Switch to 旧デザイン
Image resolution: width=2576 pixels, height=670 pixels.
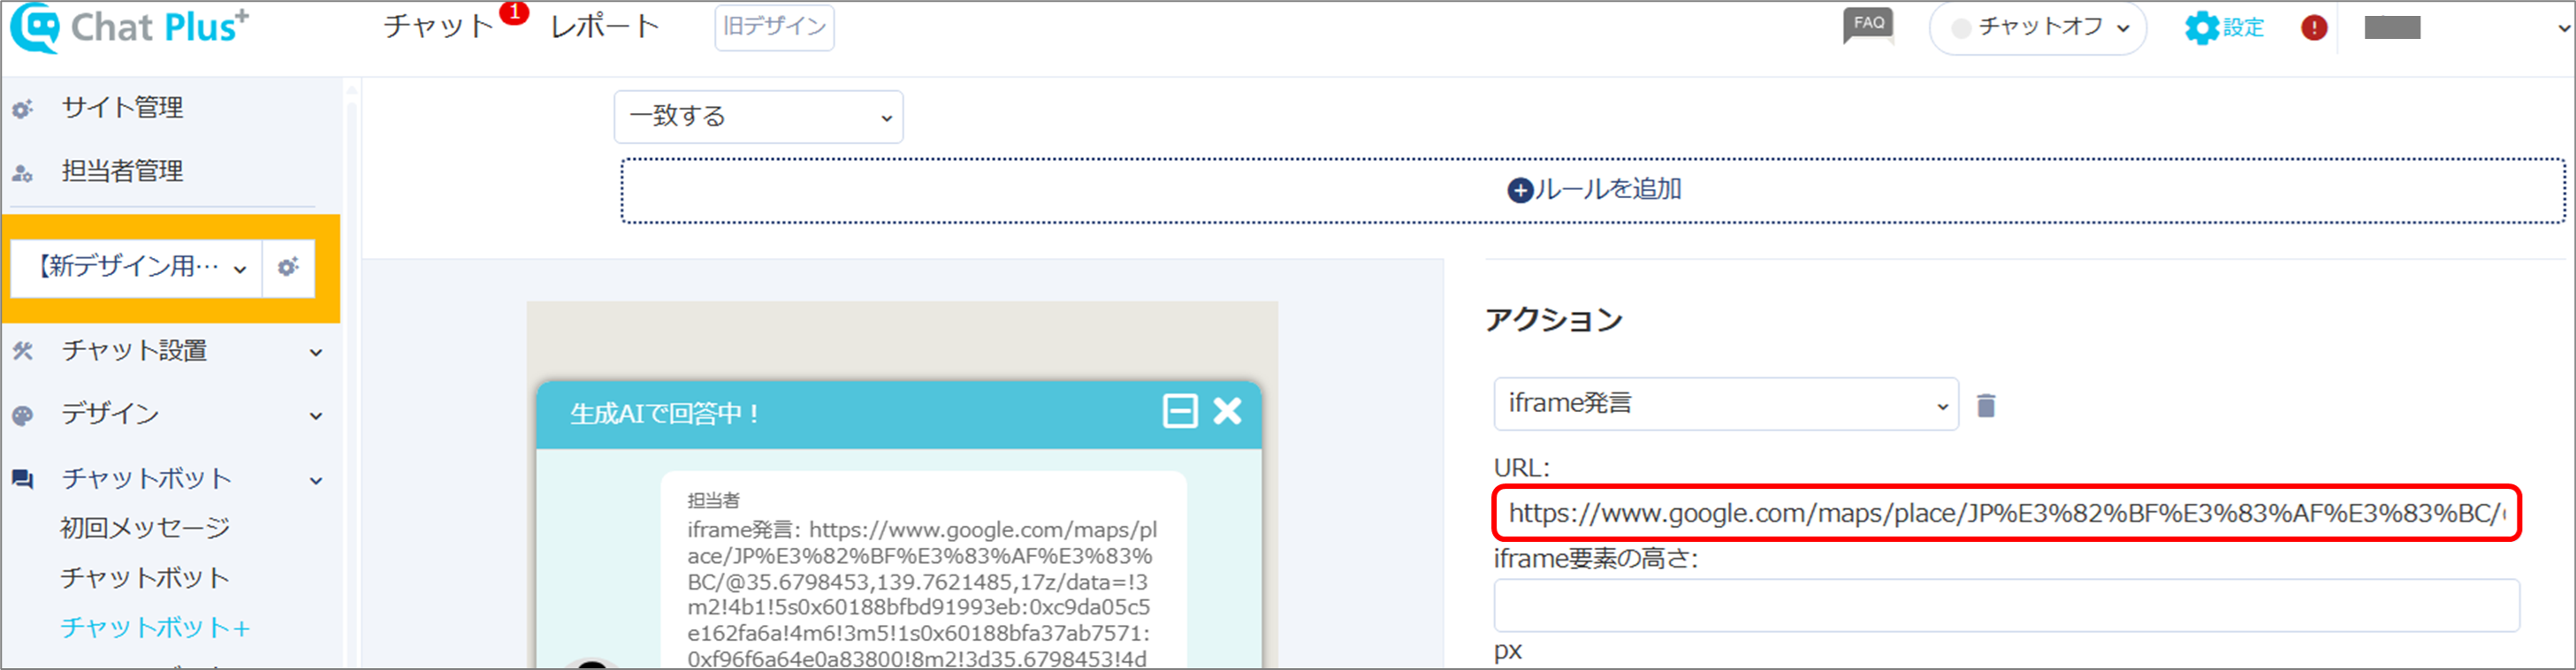(774, 27)
